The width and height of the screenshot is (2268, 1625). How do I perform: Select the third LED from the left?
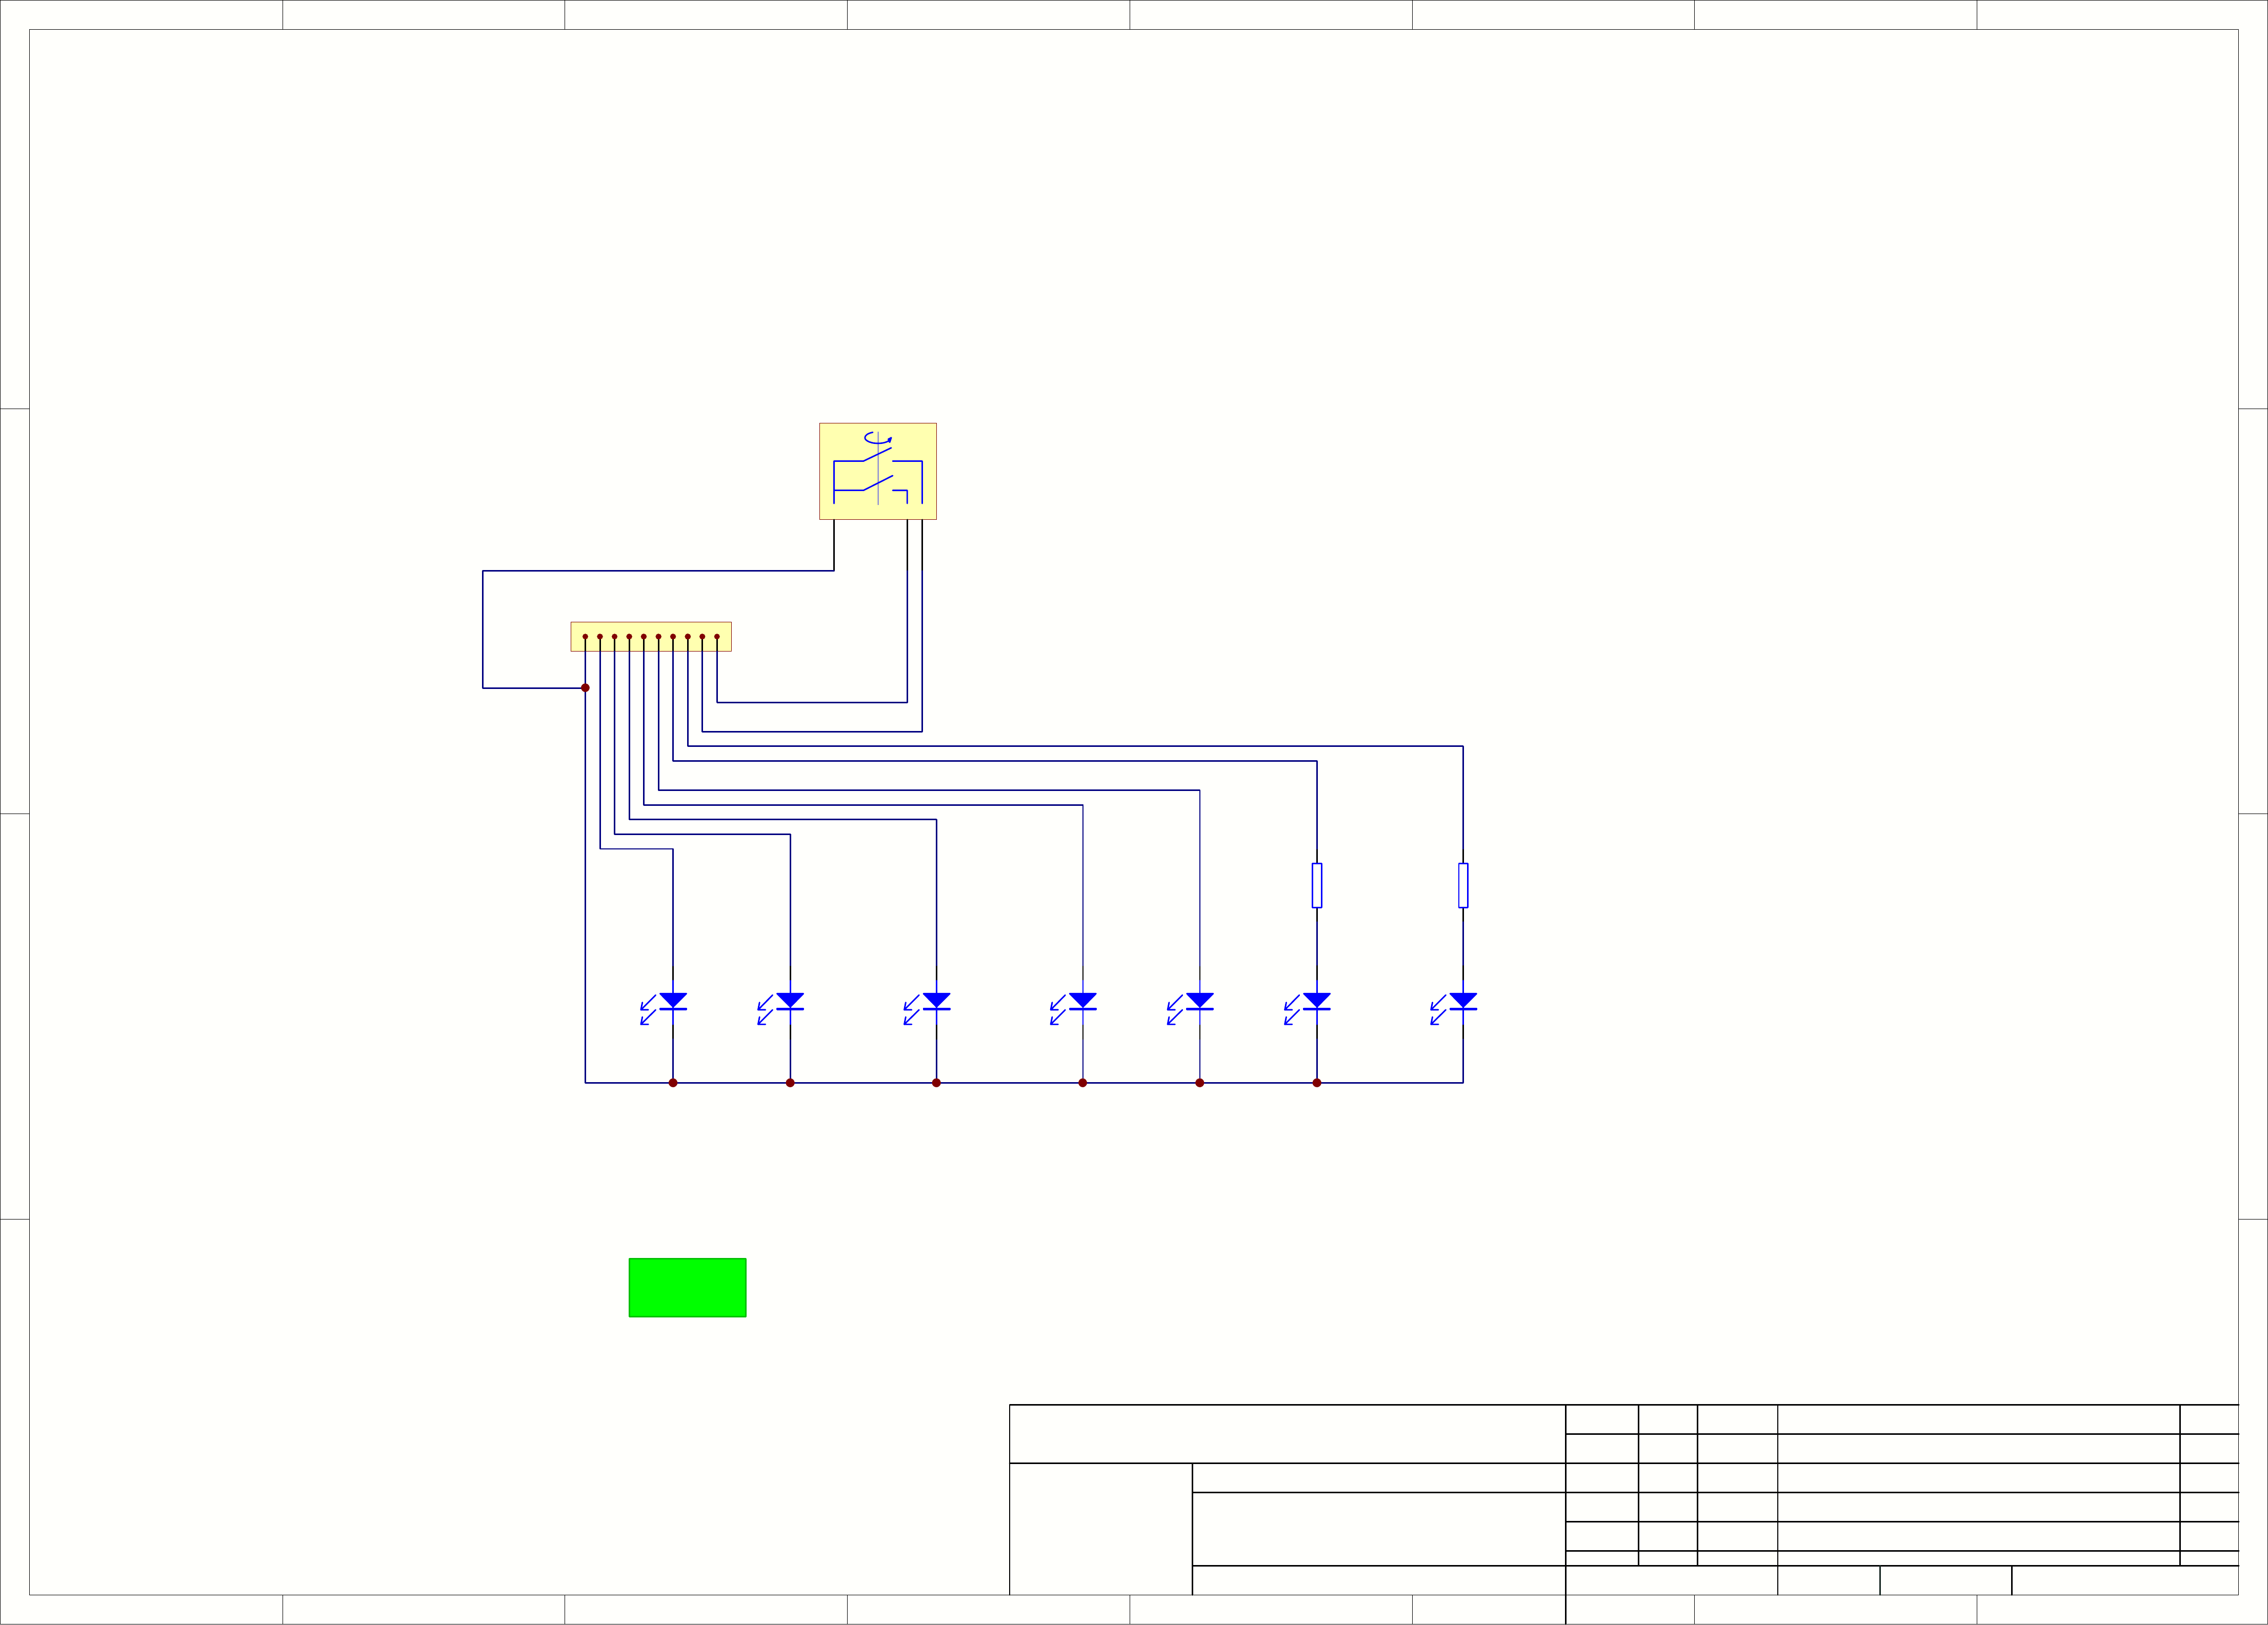[936, 1001]
